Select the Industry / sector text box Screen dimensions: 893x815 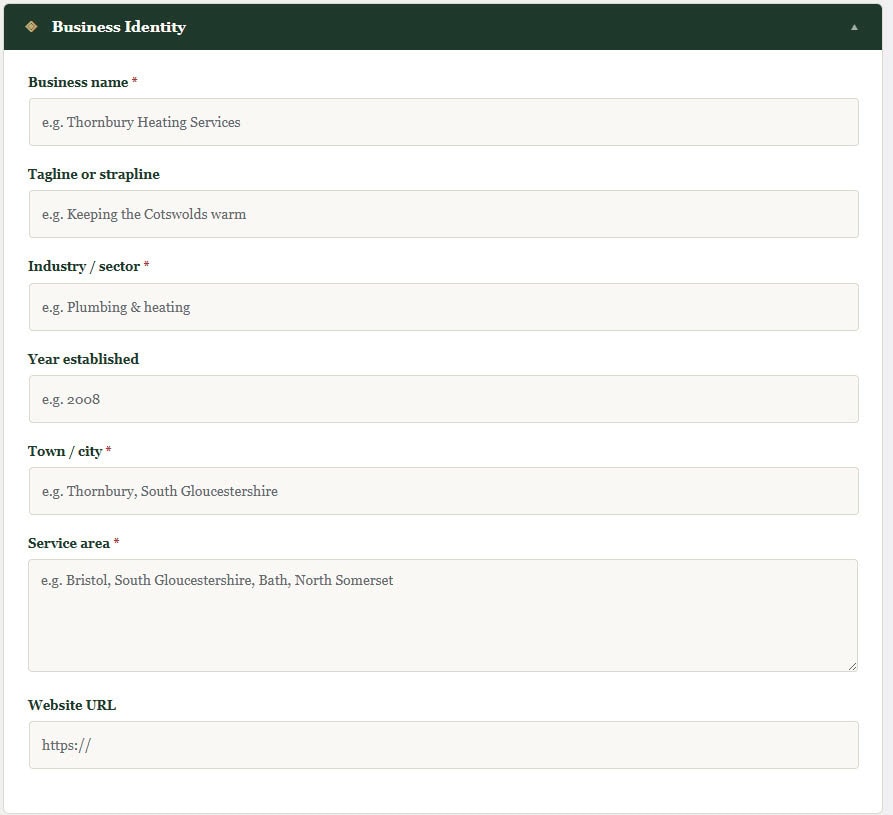[x=443, y=307]
